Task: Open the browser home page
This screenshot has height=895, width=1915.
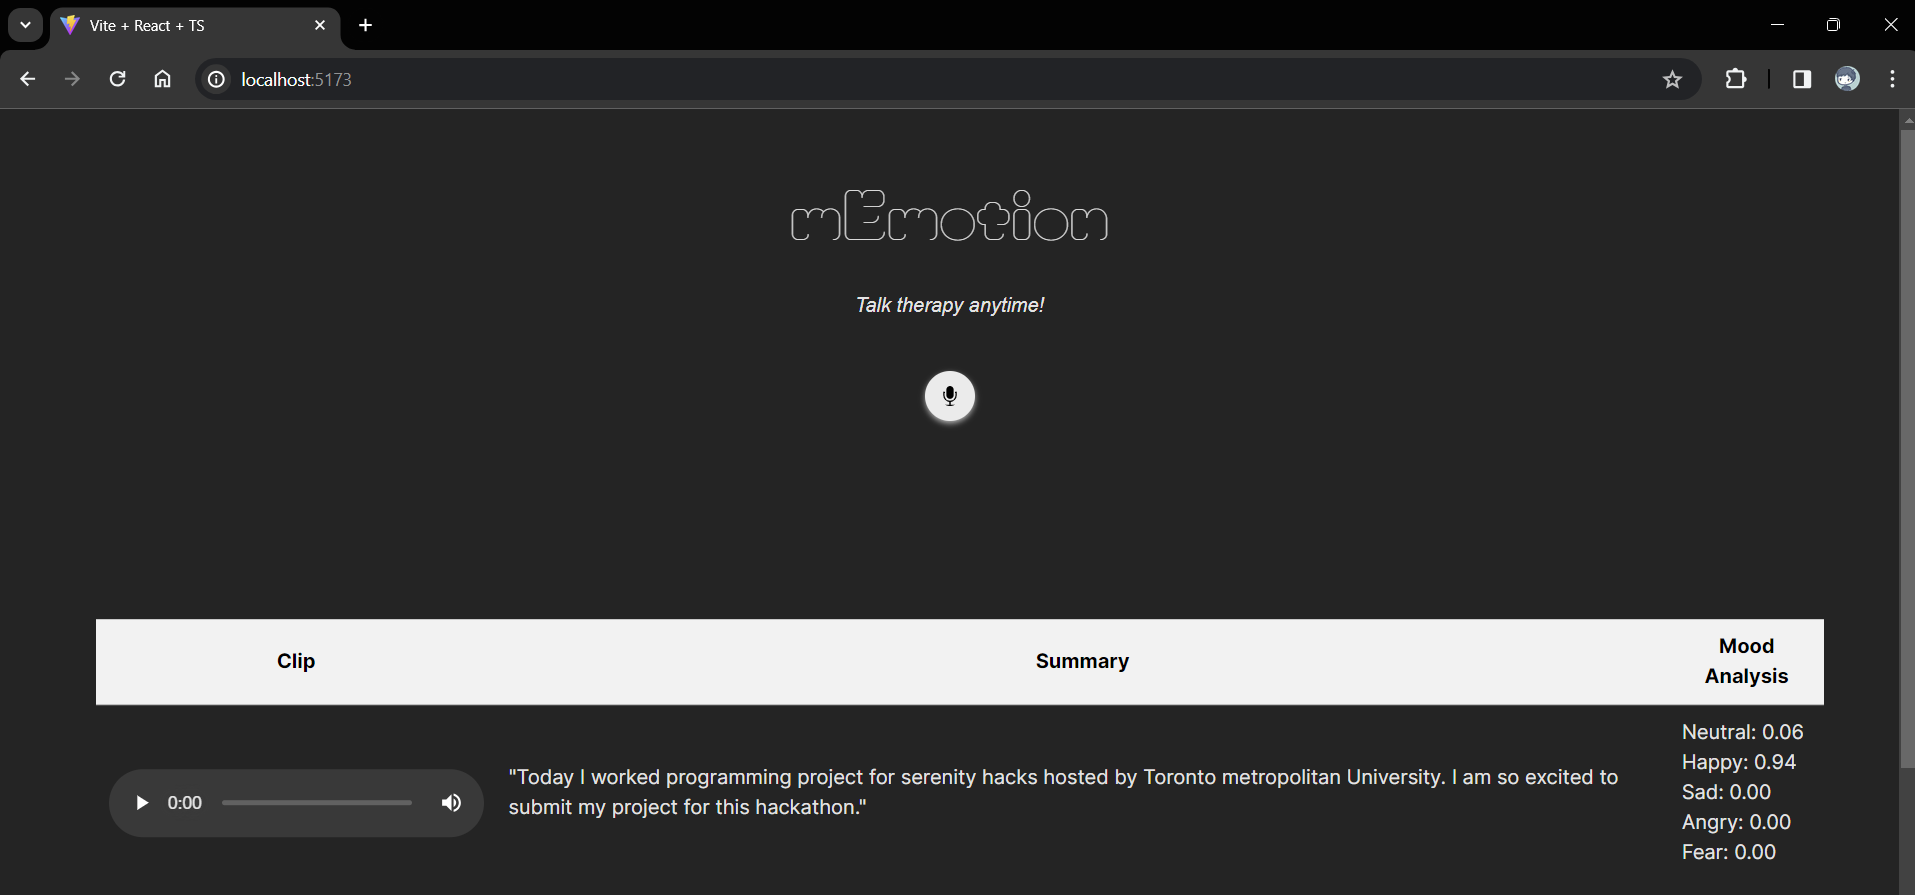Action: 163,79
